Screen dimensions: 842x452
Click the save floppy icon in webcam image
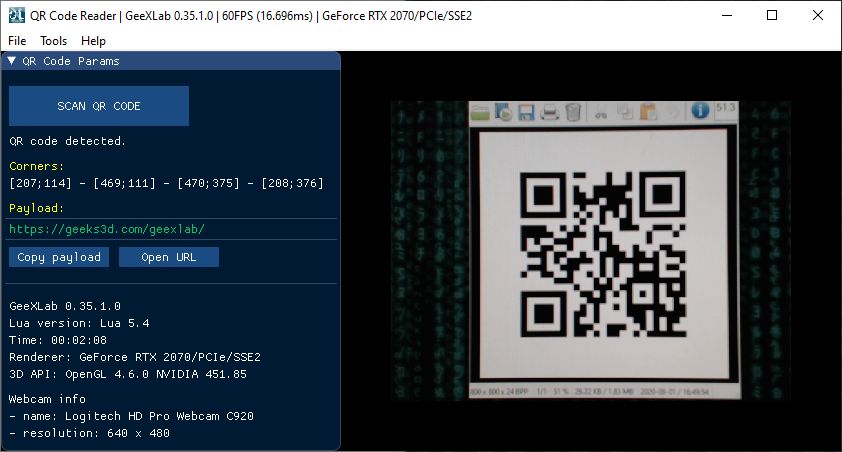point(526,112)
